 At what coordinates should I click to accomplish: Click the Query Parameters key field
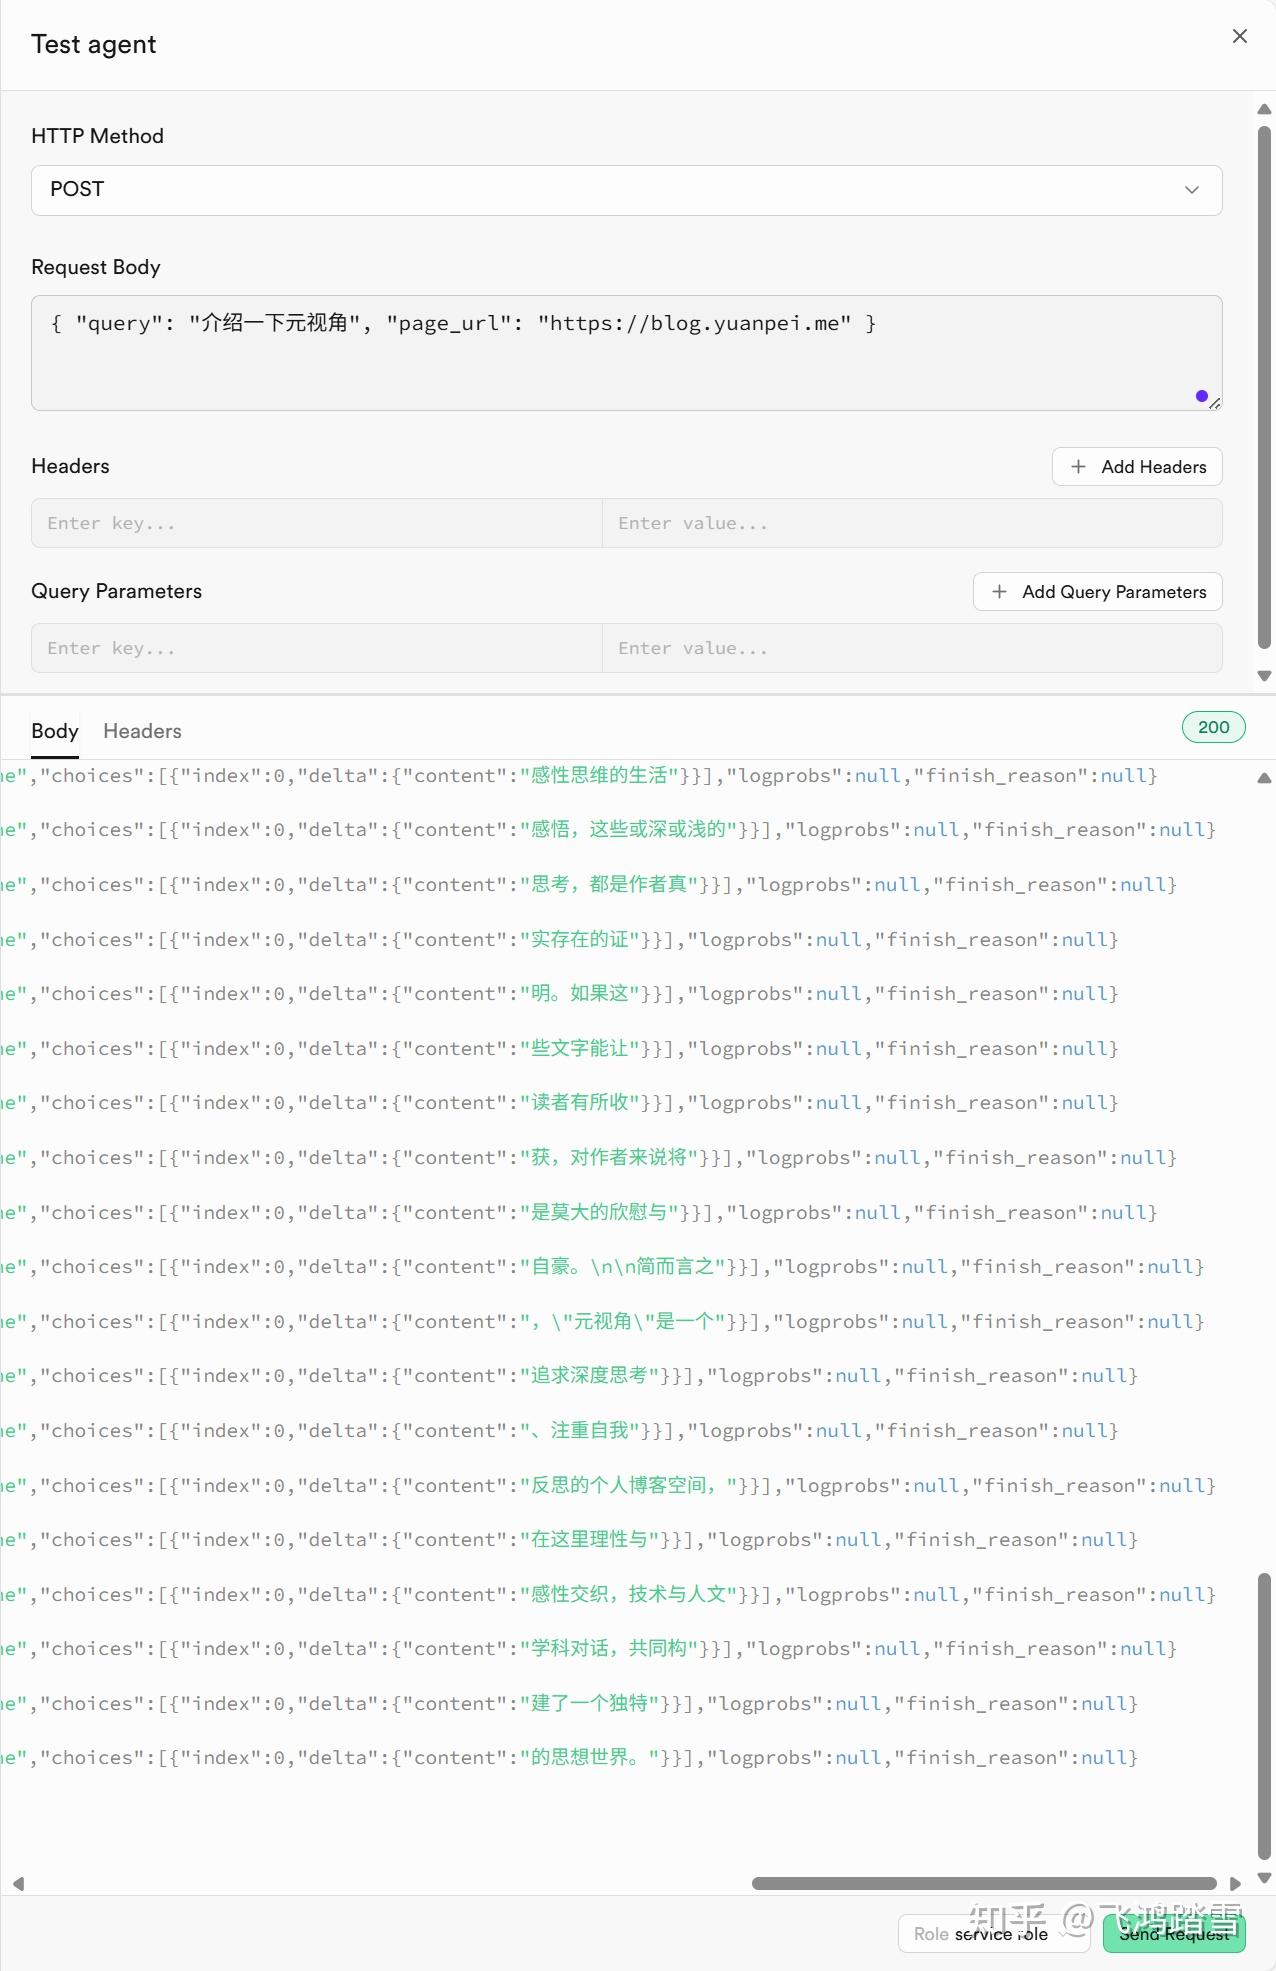pos(316,648)
